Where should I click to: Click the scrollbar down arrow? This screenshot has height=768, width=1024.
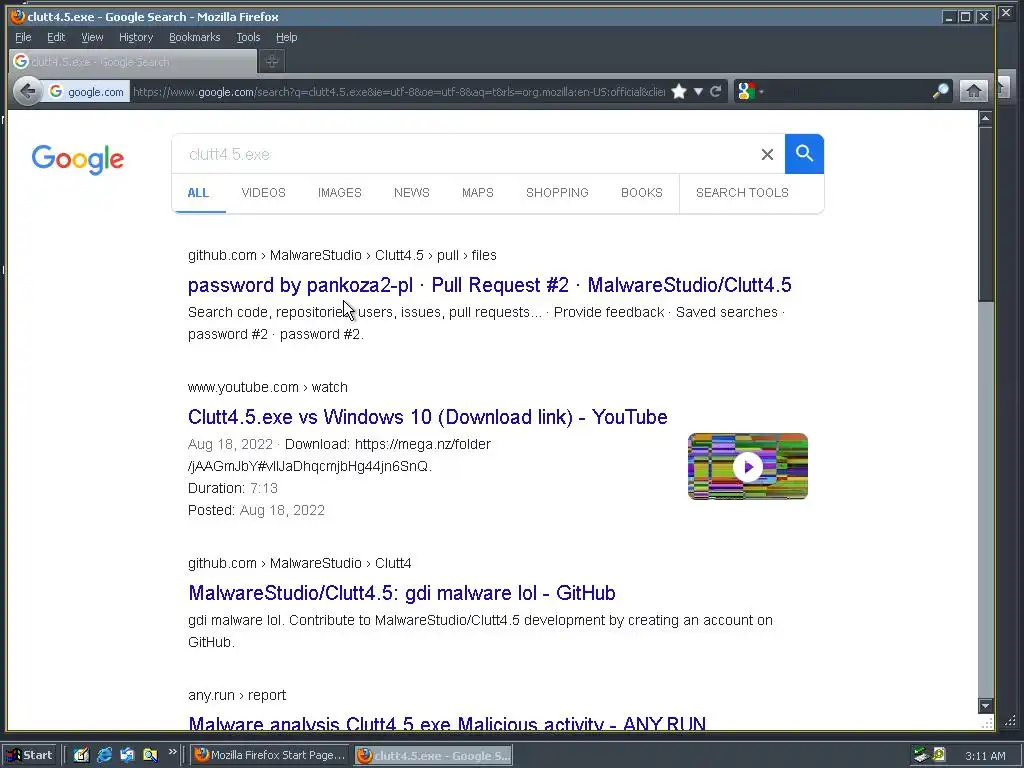click(985, 705)
